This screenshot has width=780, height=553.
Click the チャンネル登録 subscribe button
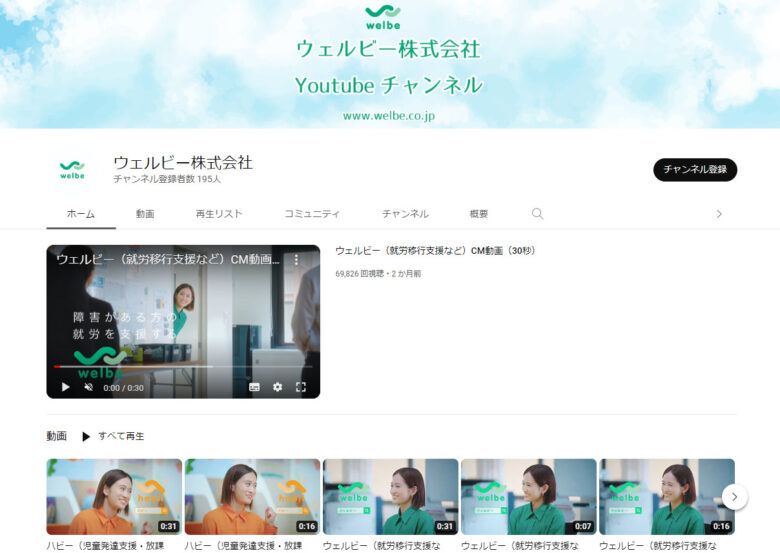[695, 170]
